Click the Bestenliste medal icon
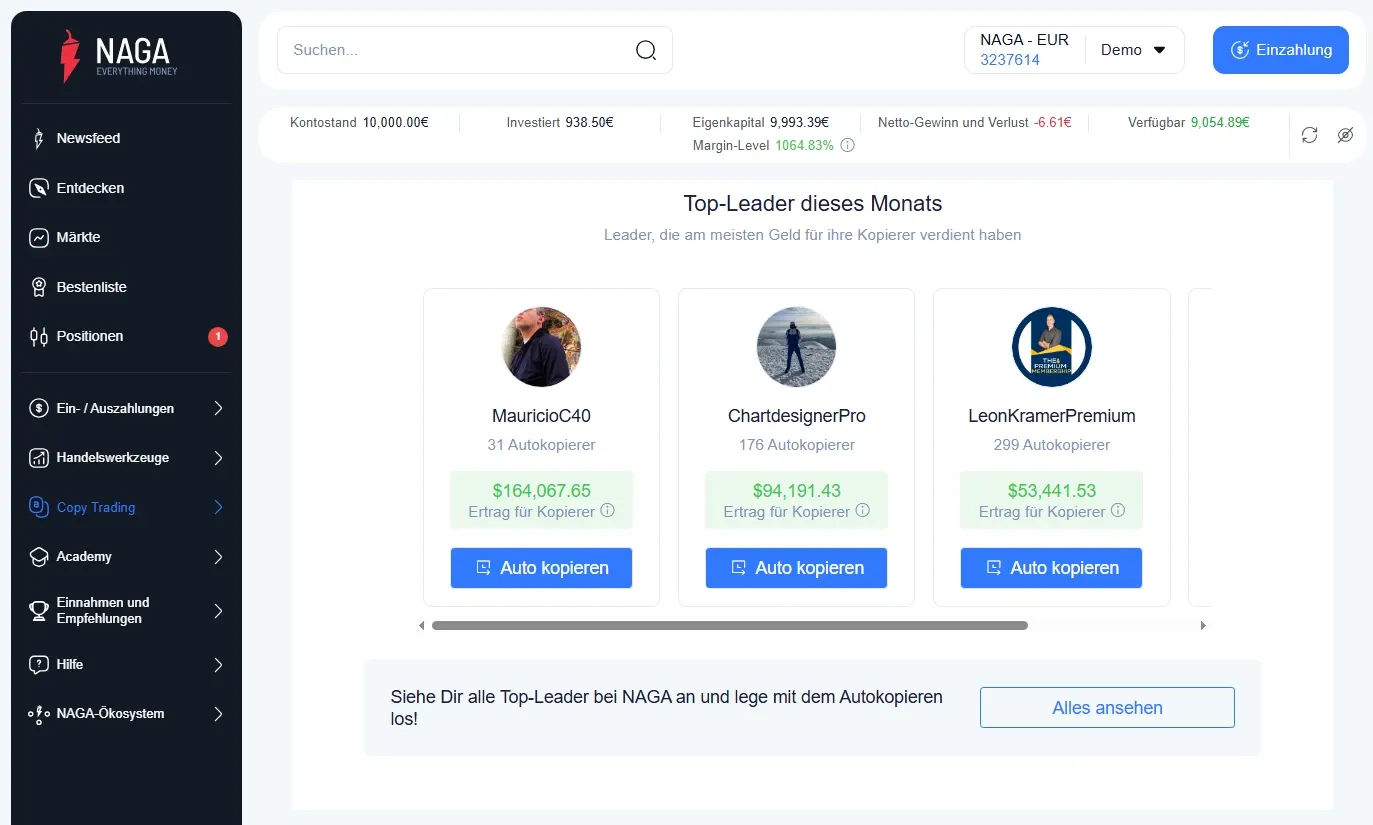 [39, 287]
